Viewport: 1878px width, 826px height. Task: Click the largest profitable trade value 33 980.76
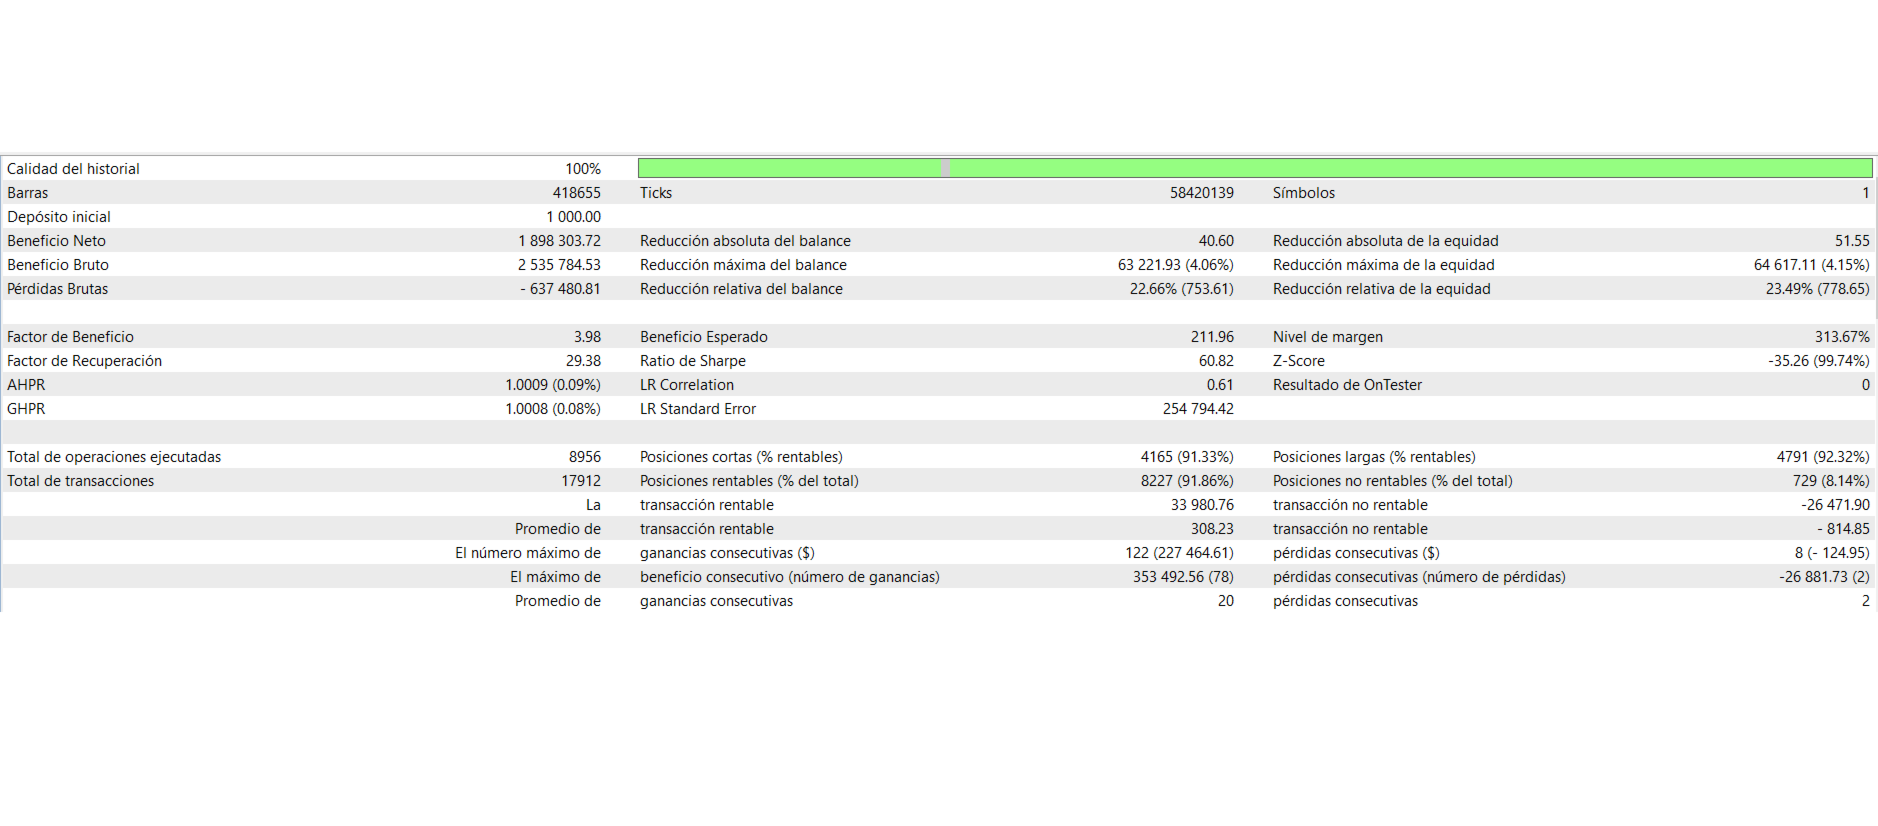[x=1202, y=505]
